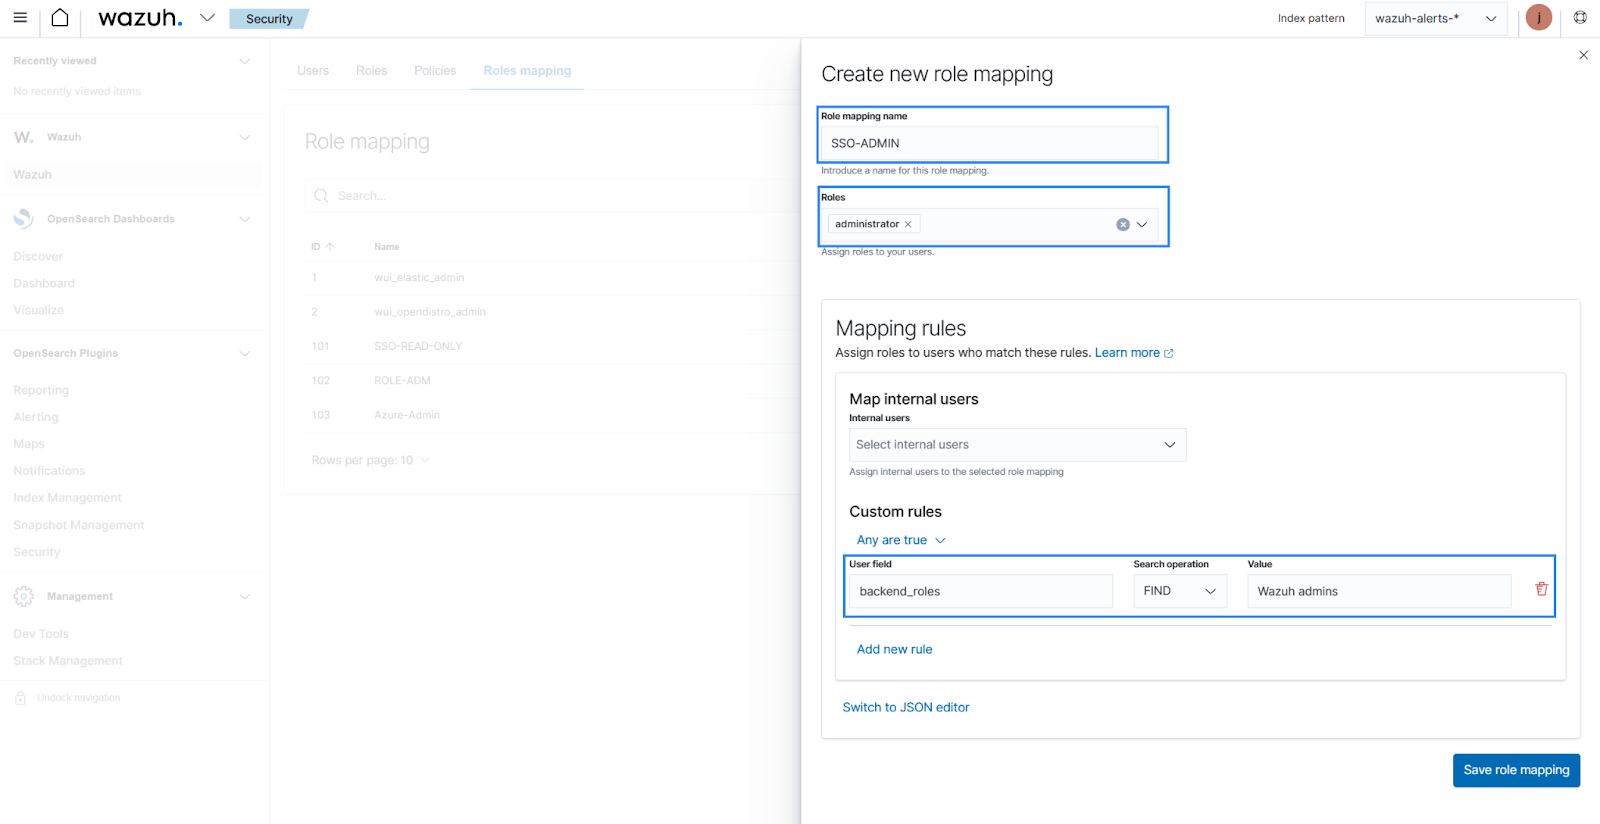The width and height of the screenshot is (1600, 824).
Task: Collapse the Recently viewed section
Action: pyautogui.click(x=244, y=61)
